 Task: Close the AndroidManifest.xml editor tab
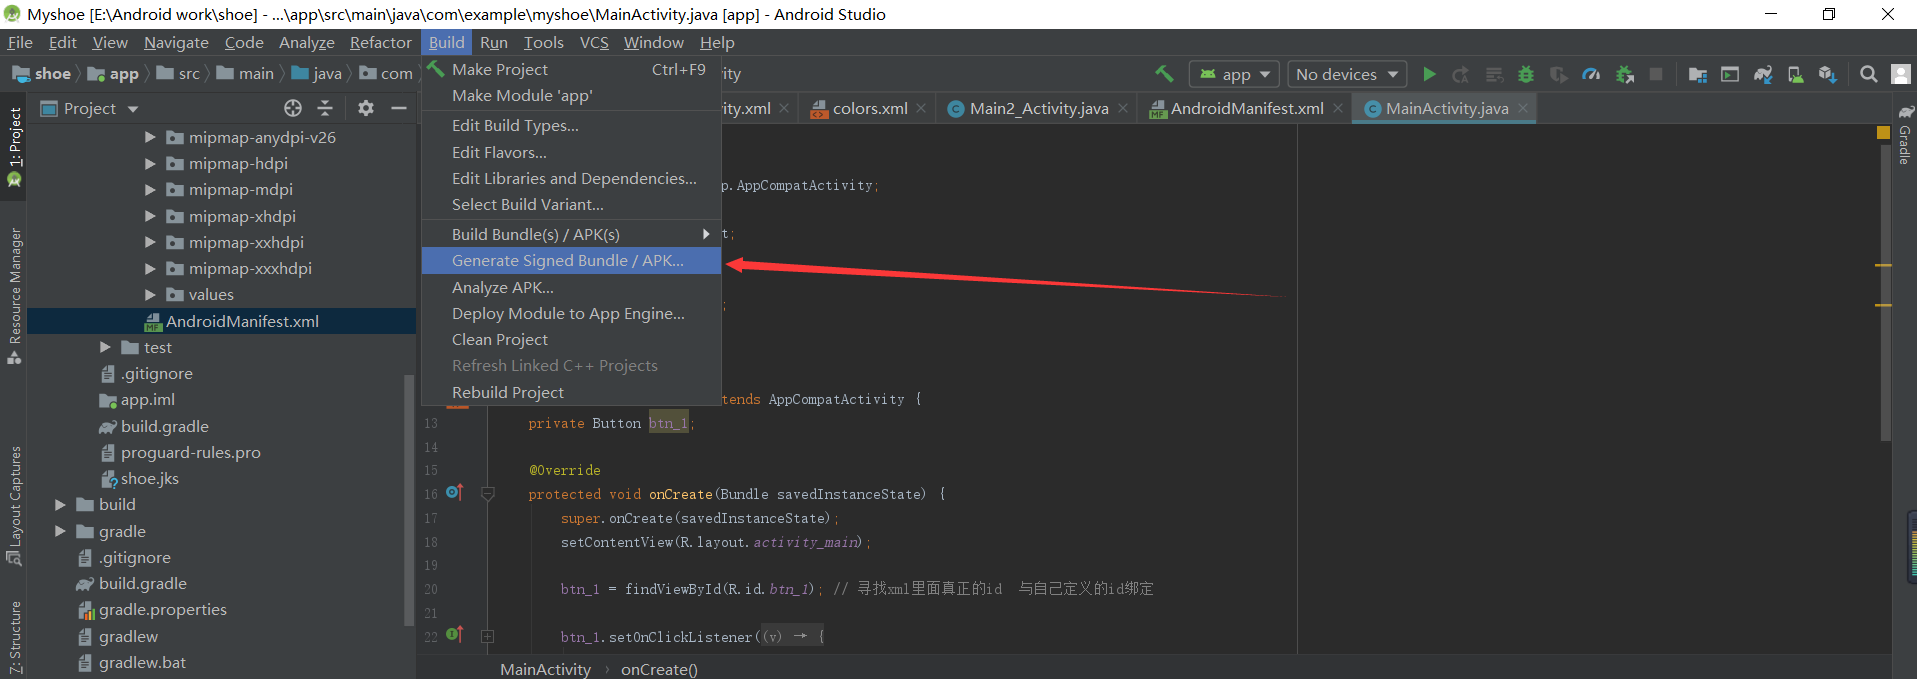point(1338,108)
